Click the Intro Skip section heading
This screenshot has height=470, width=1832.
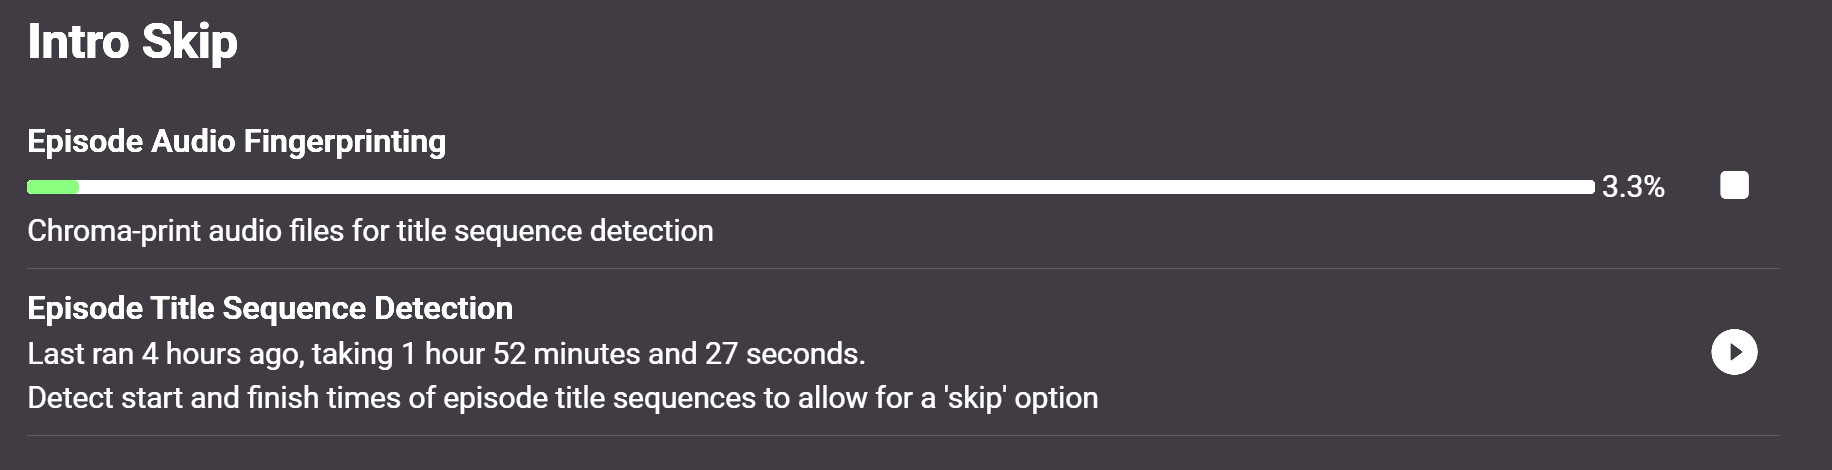pyautogui.click(x=132, y=42)
